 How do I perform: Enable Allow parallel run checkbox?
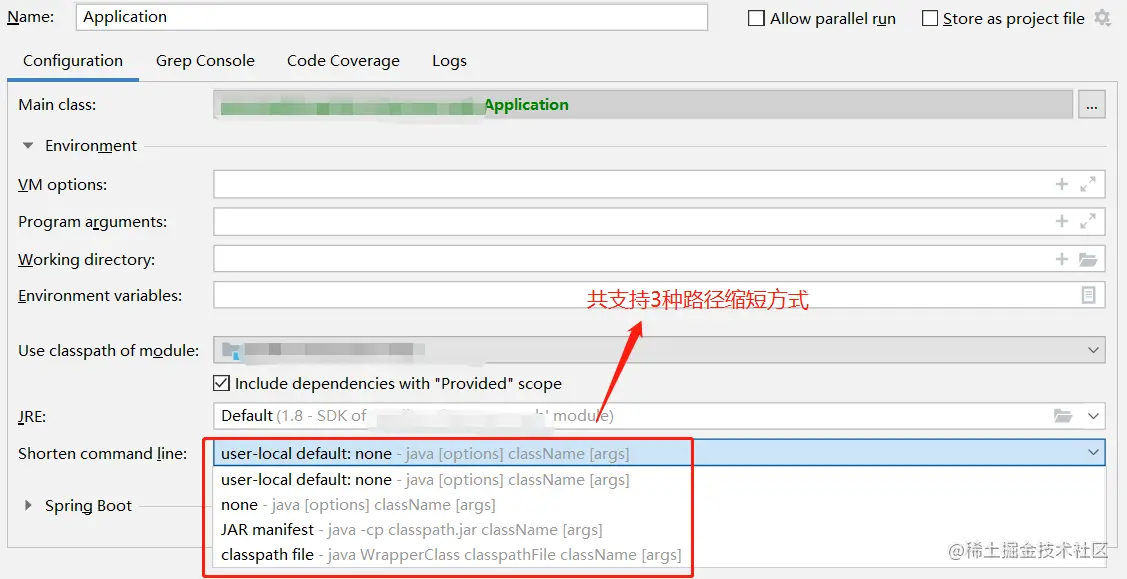pyautogui.click(x=756, y=18)
